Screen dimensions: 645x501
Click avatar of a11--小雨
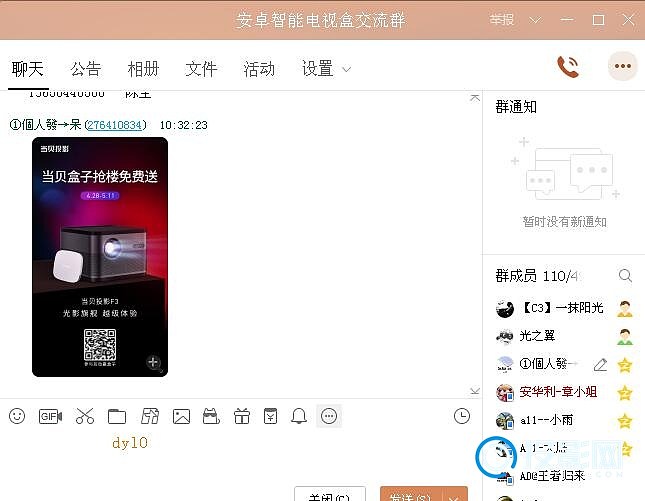[505, 421]
